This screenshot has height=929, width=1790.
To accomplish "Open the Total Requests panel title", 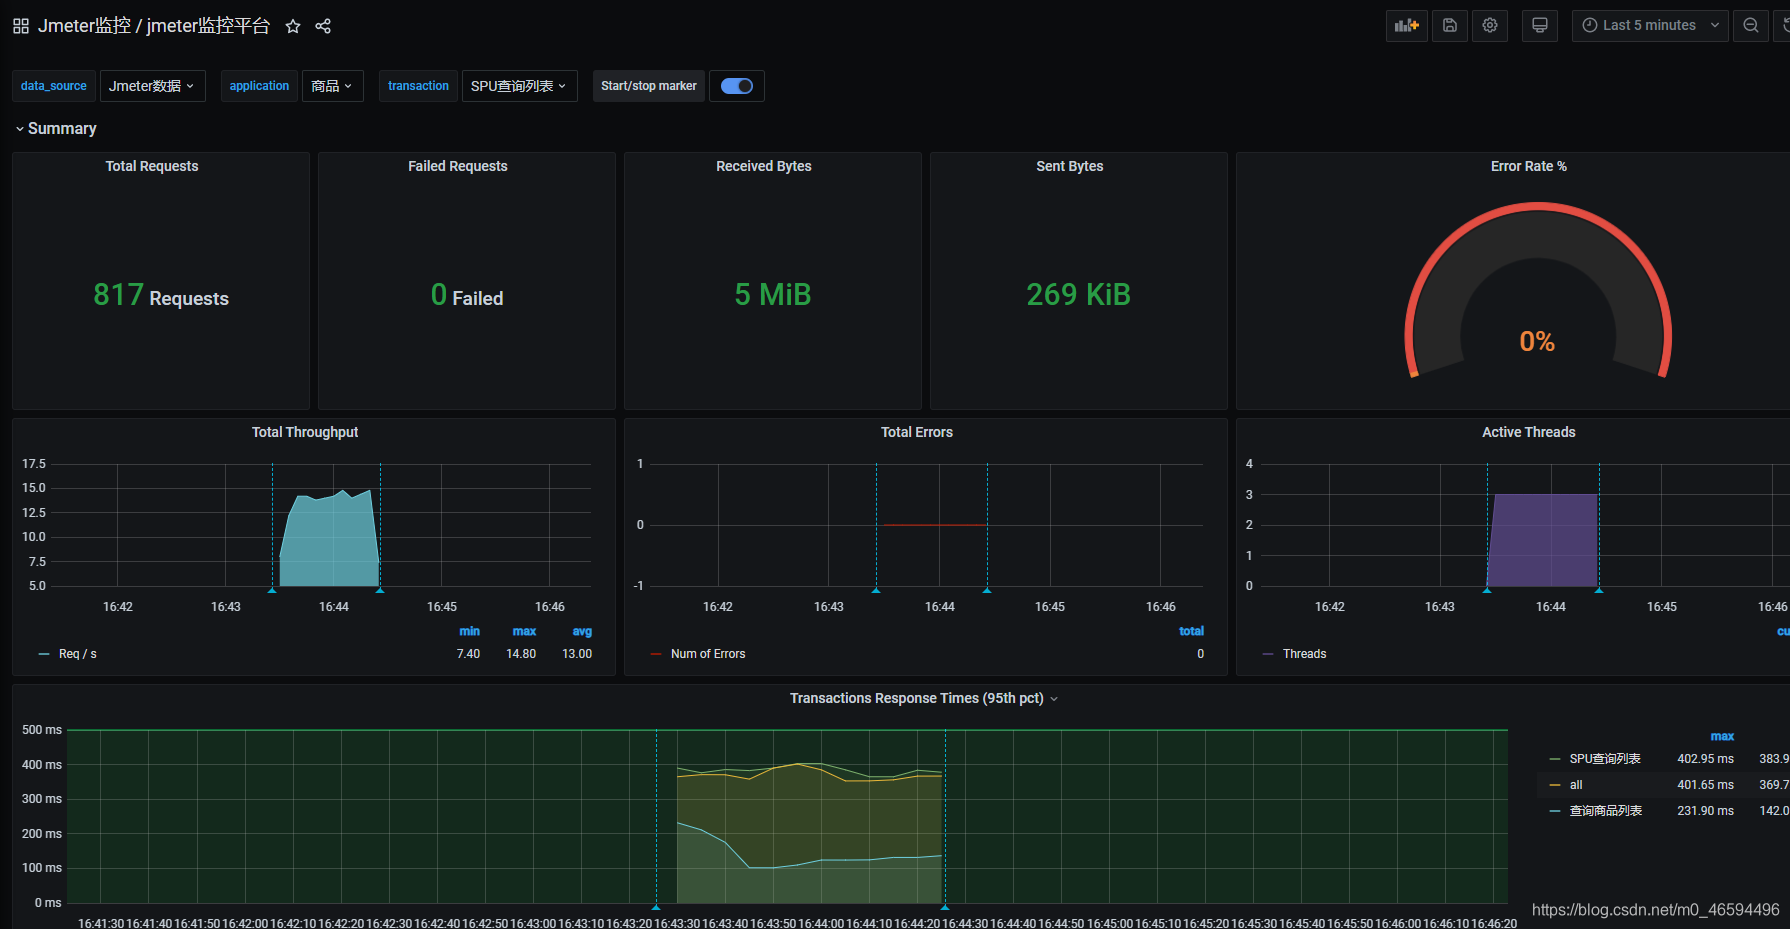I will (152, 166).
